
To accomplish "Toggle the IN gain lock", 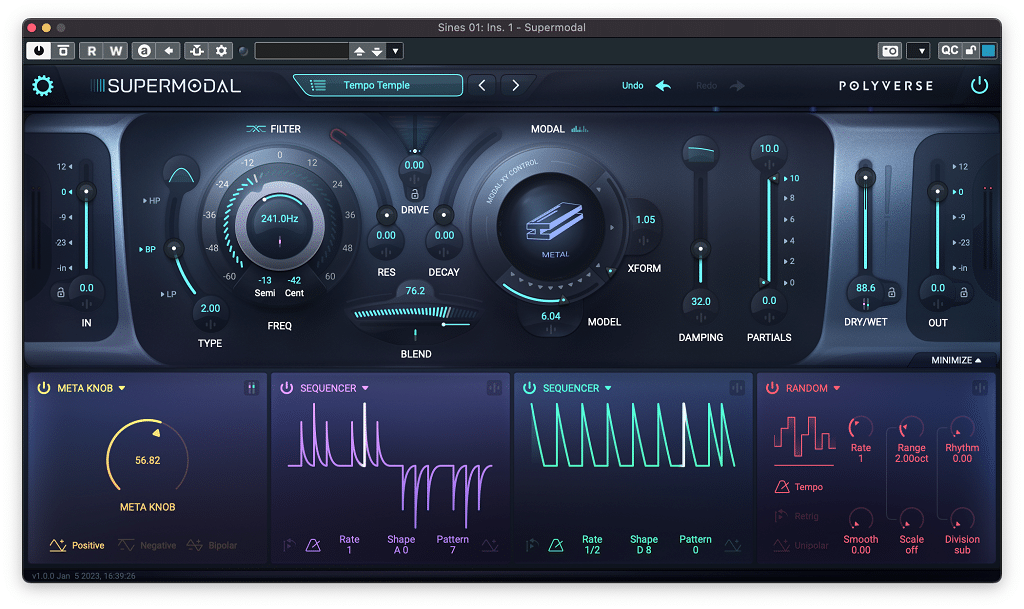I will pyautogui.click(x=61, y=292).
